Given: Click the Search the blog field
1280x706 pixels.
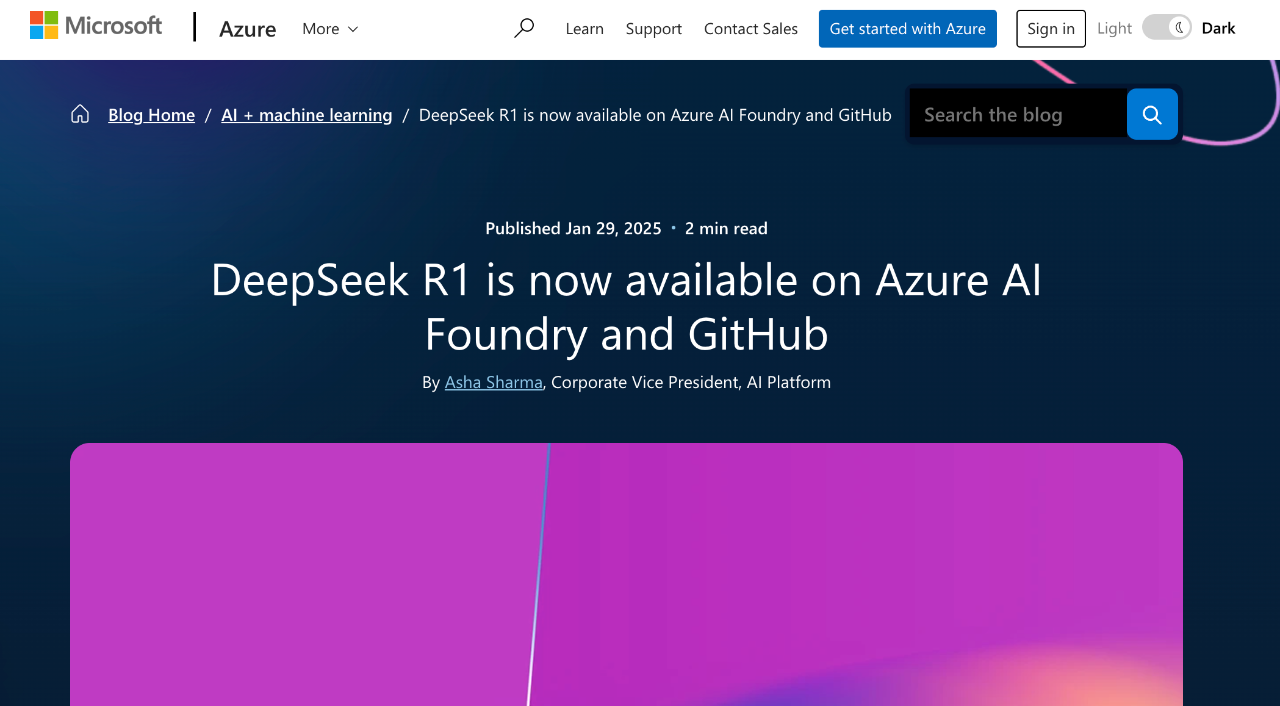Looking at the screenshot, I should point(1017,114).
